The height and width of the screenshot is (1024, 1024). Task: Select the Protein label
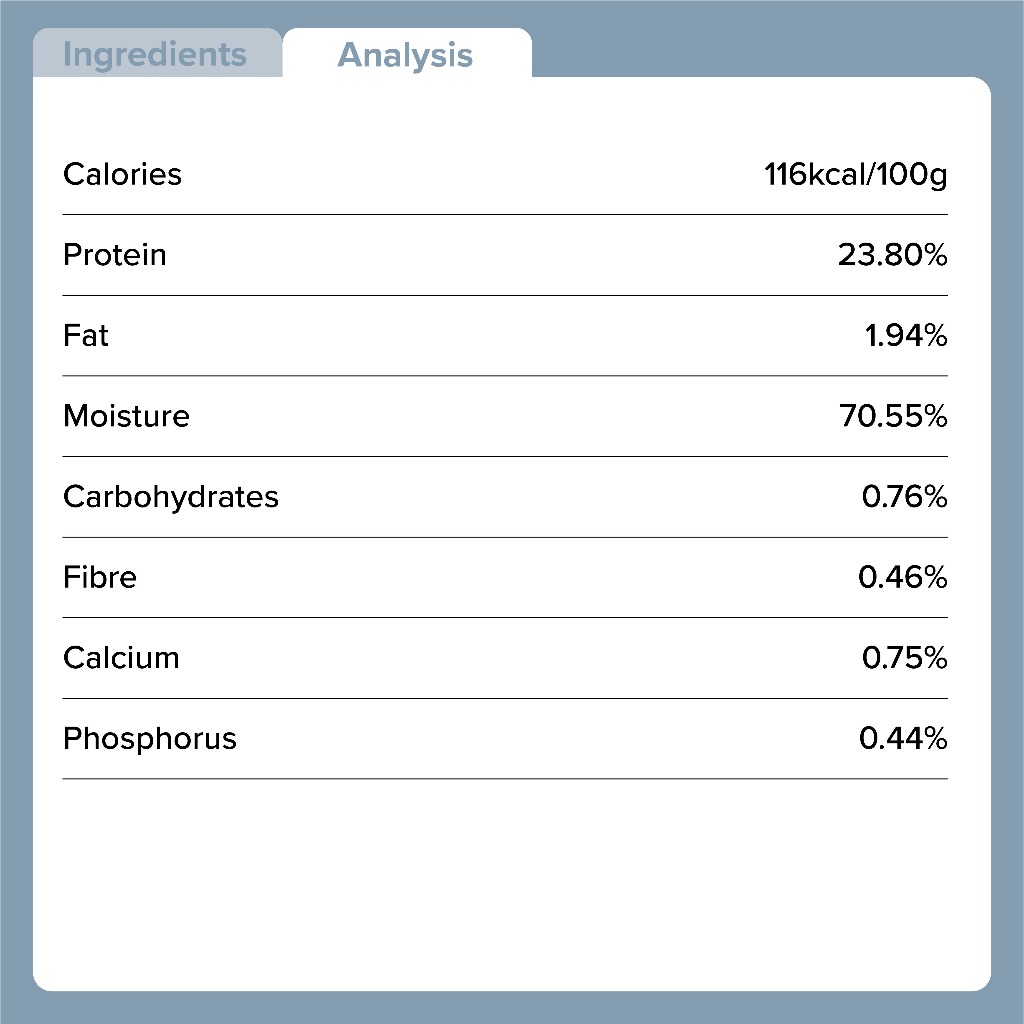point(114,255)
